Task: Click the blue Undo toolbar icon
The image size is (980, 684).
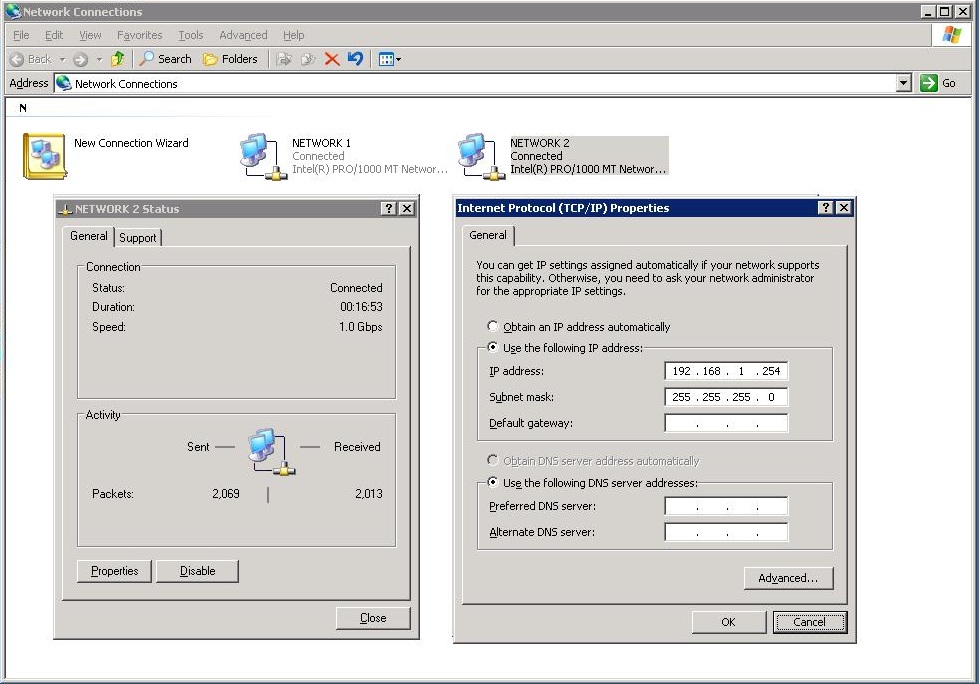Action: pyautogui.click(x=355, y=59)
